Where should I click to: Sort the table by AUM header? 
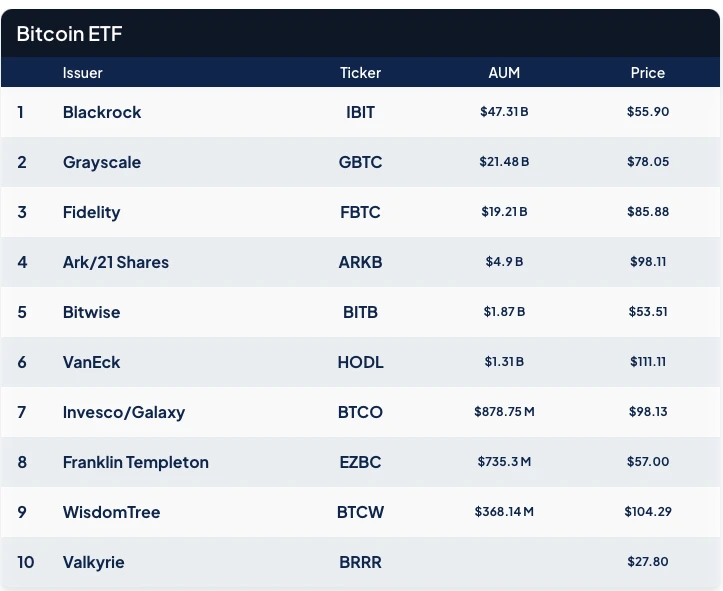click(x=504, y=73)
